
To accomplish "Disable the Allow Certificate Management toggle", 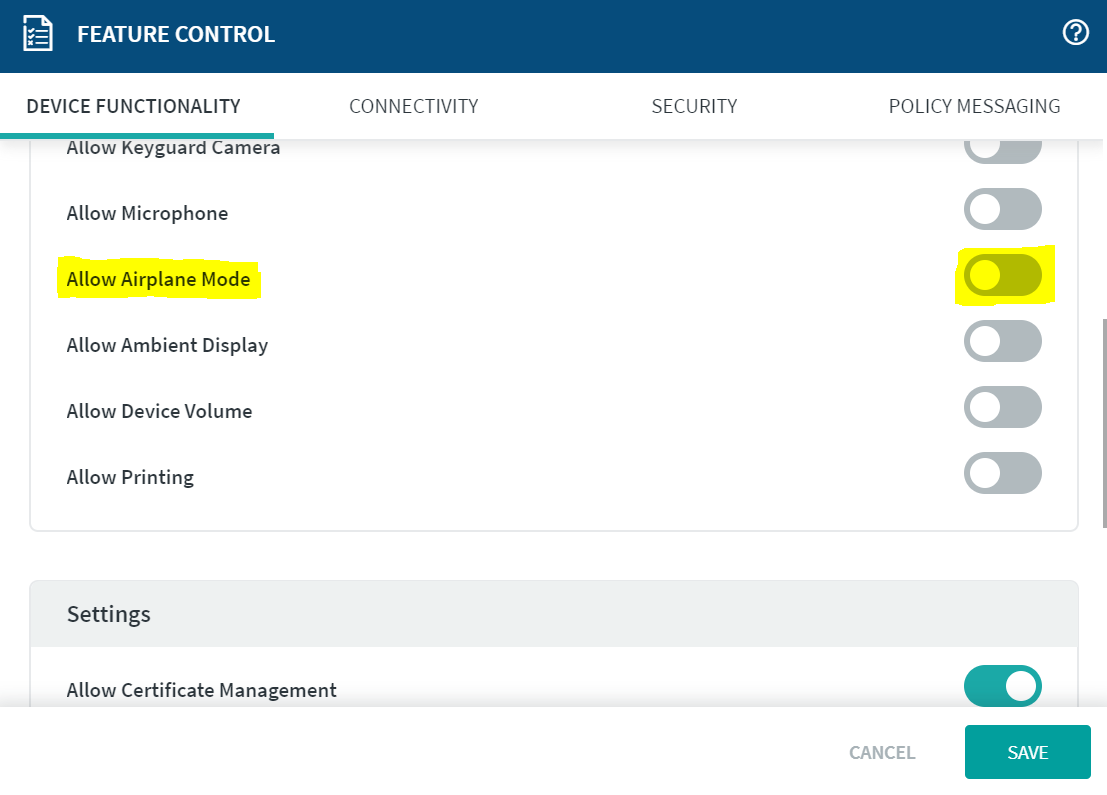I will point(1002,686).
